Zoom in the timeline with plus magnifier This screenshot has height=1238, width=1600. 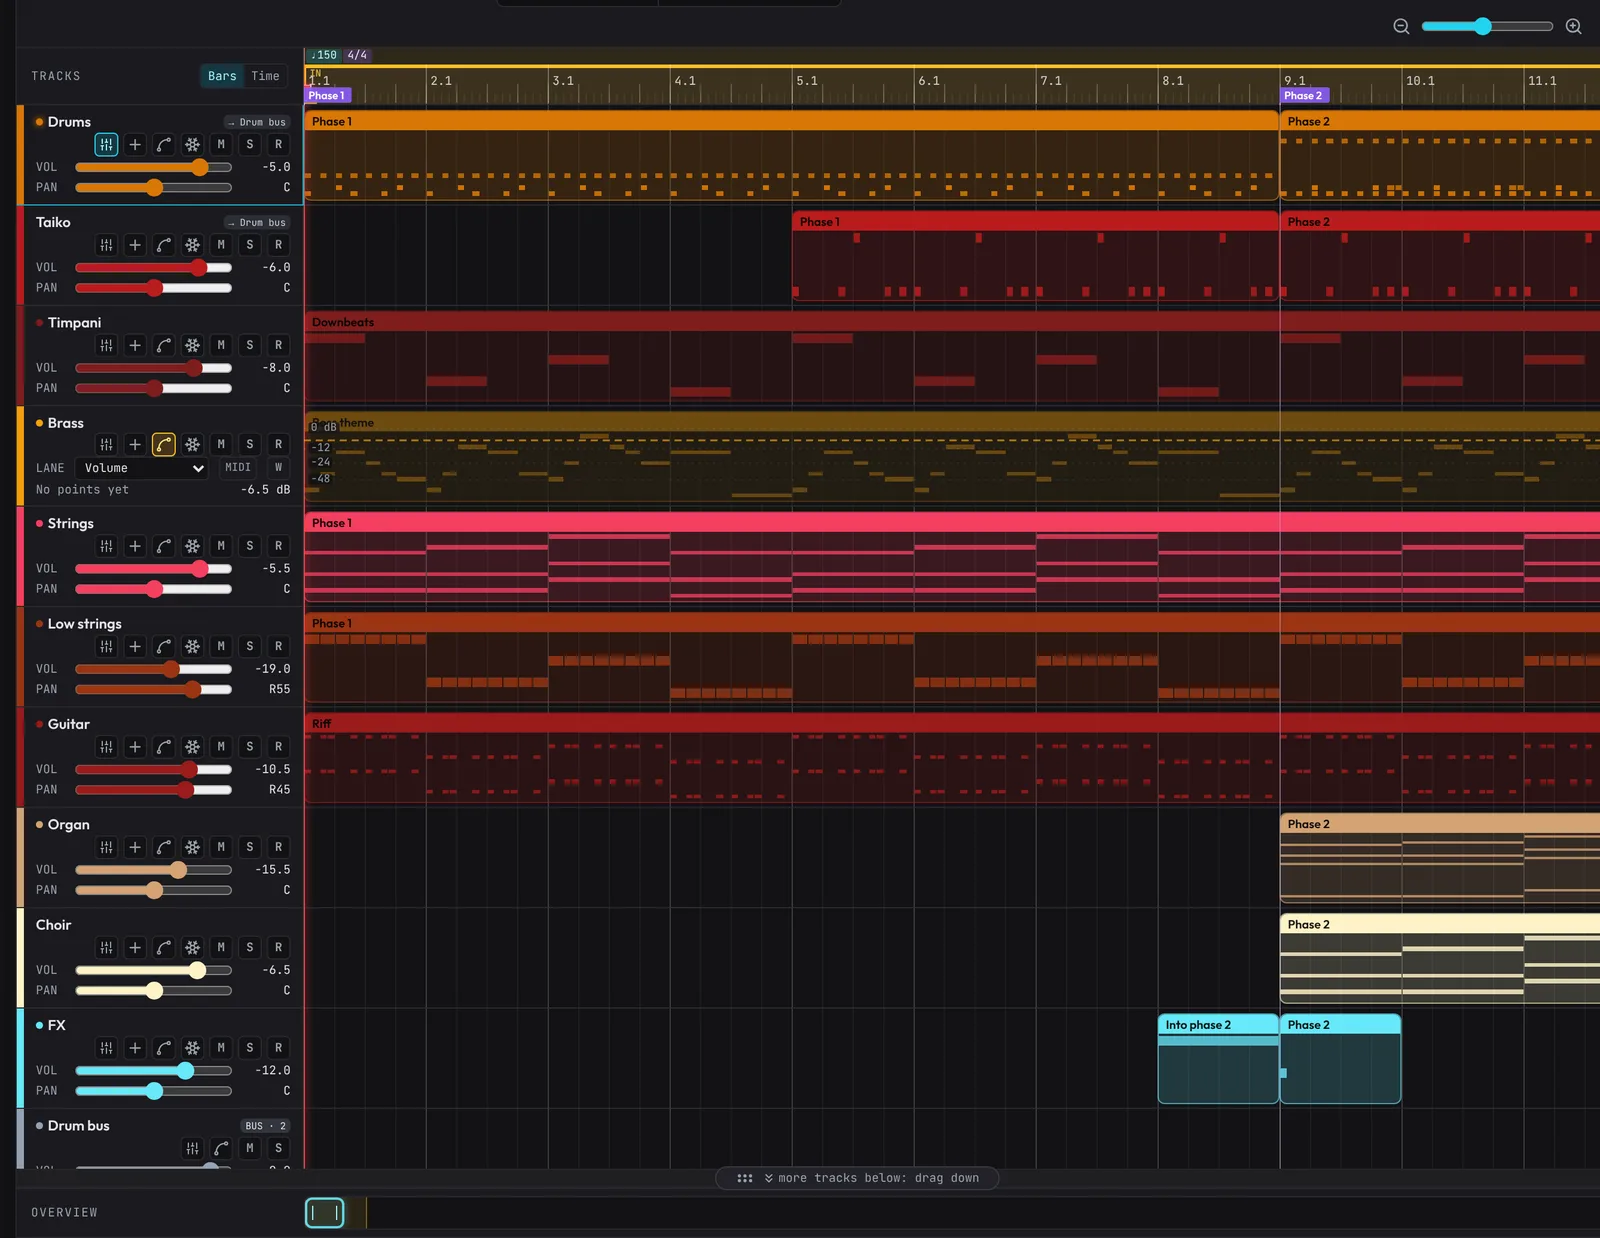[x=1573, y=26]
